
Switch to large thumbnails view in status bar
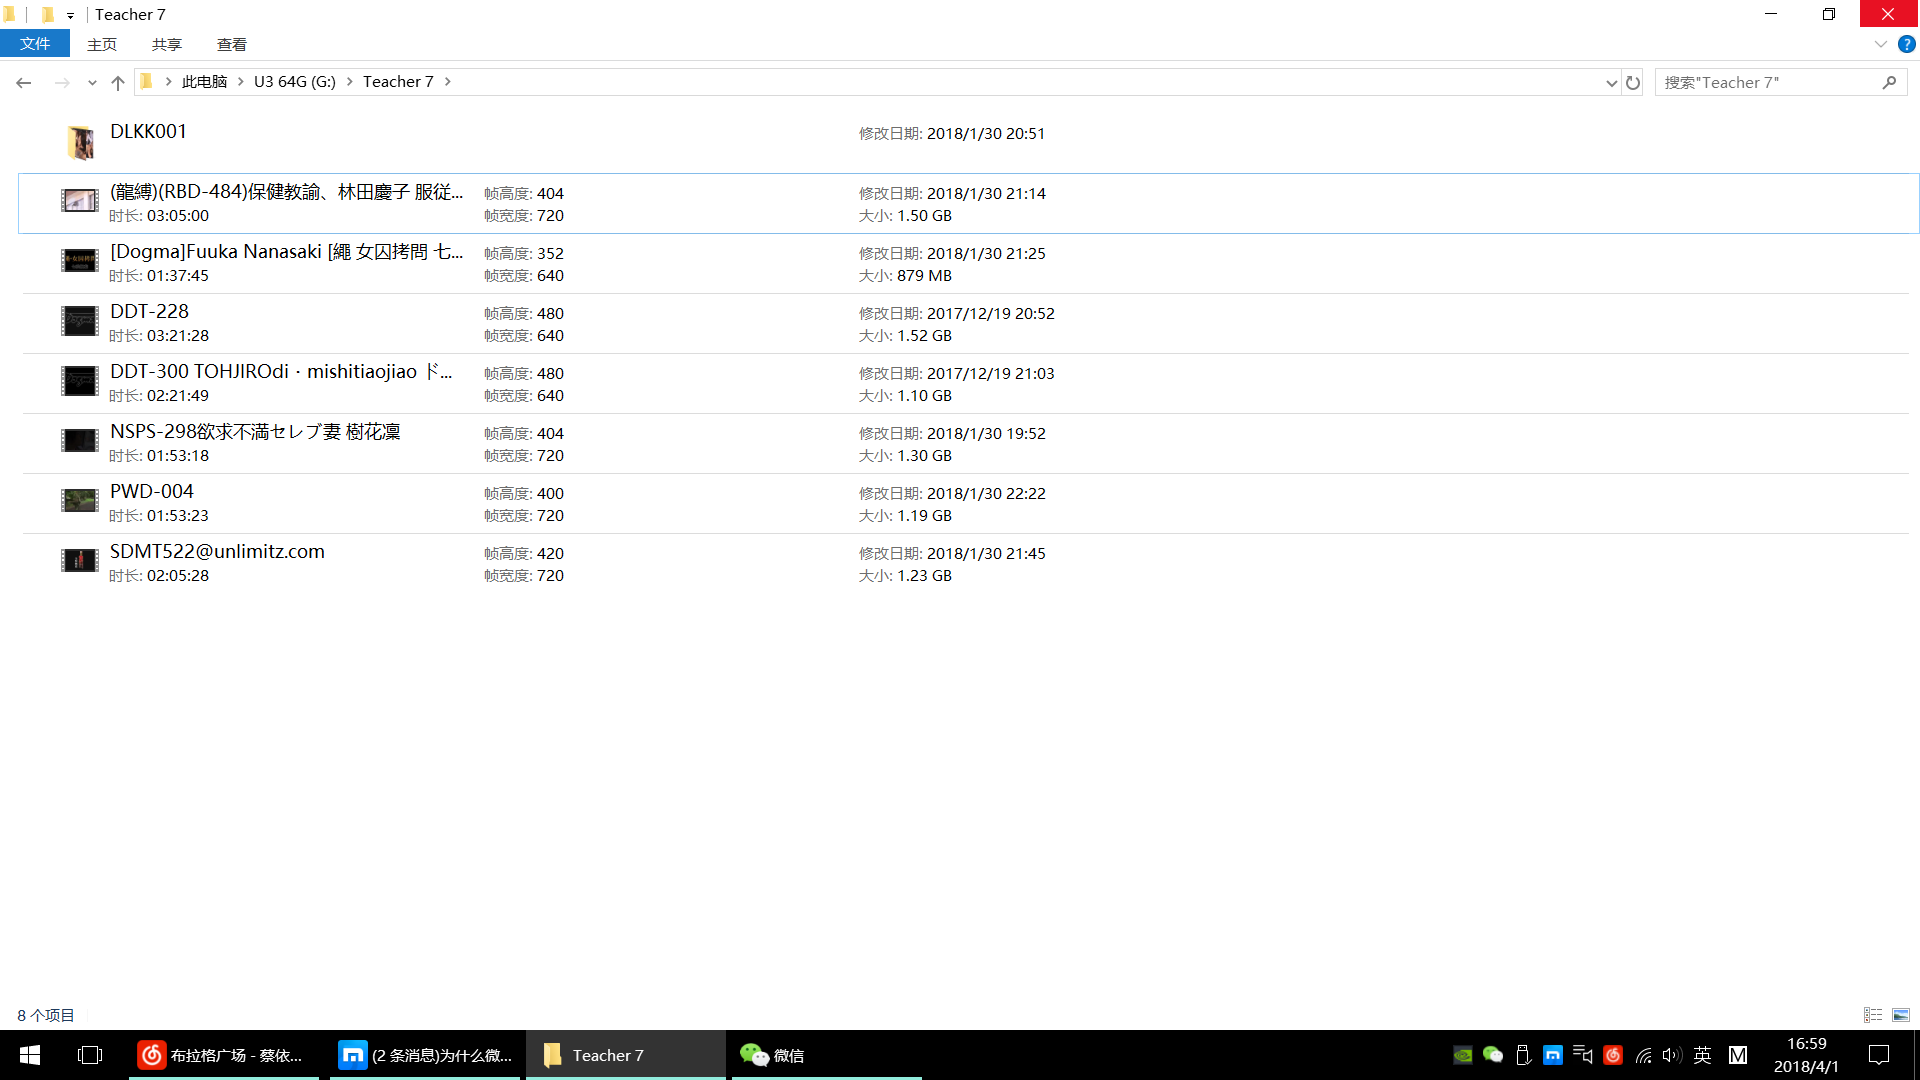1901,1015
